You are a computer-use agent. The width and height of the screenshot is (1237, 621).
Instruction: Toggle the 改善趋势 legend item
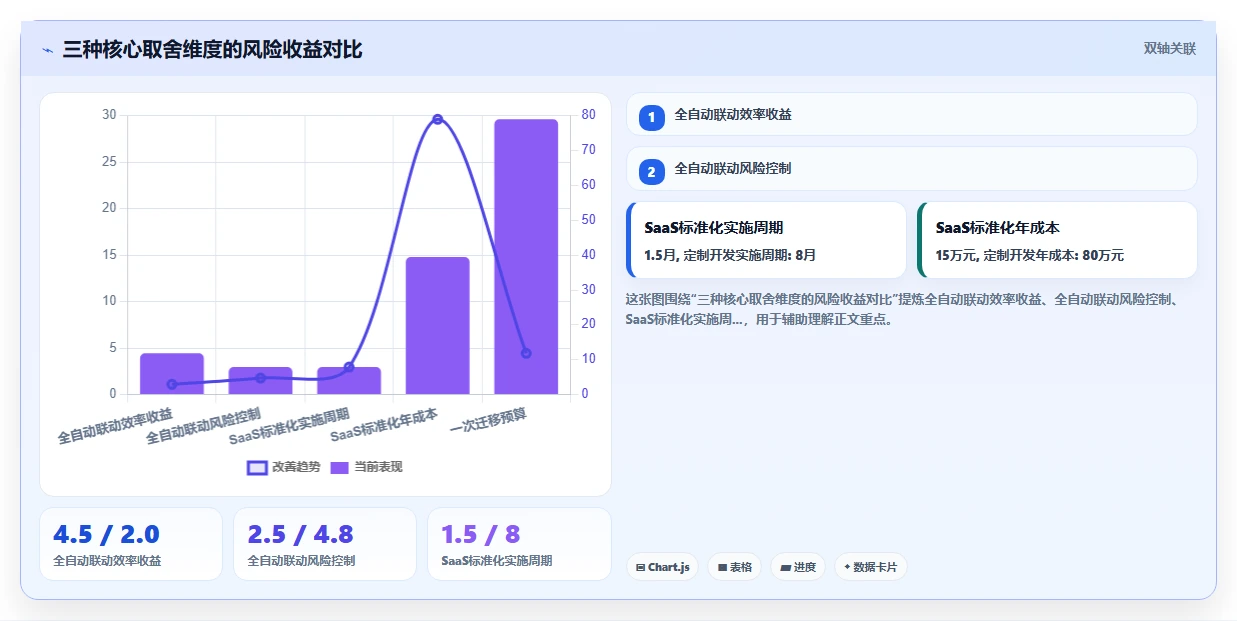pos(284,467)
